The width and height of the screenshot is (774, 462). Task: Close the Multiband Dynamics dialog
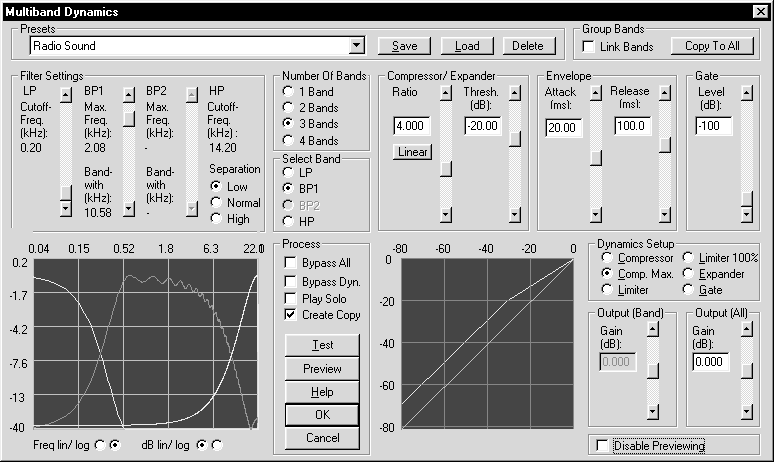759,12
